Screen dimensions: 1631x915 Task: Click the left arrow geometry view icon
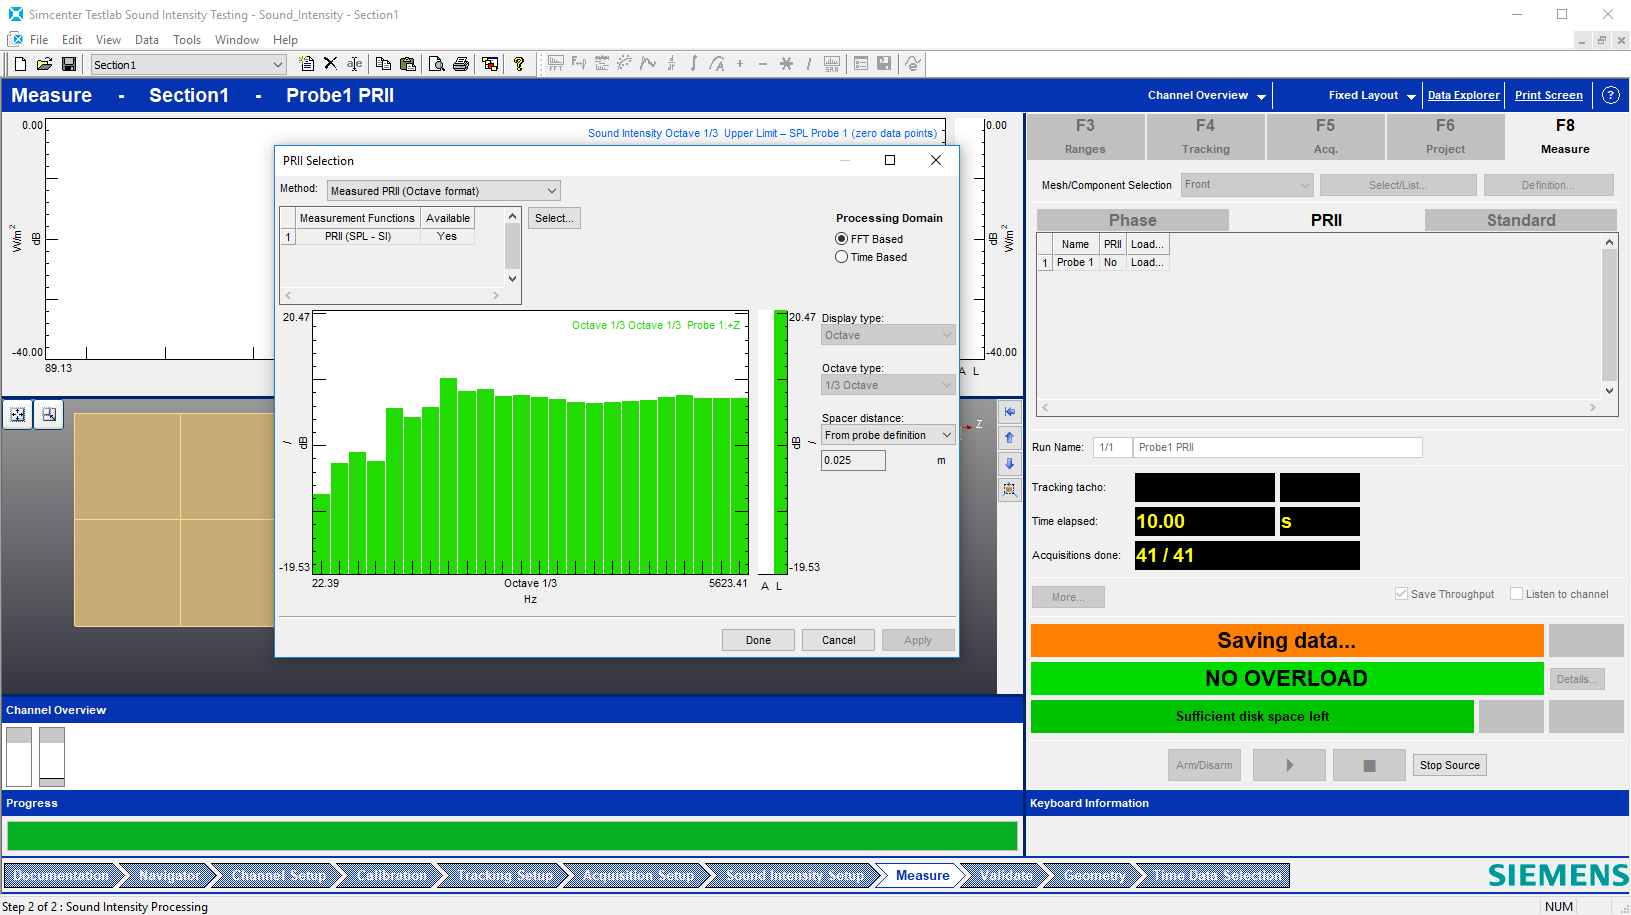1010,412
